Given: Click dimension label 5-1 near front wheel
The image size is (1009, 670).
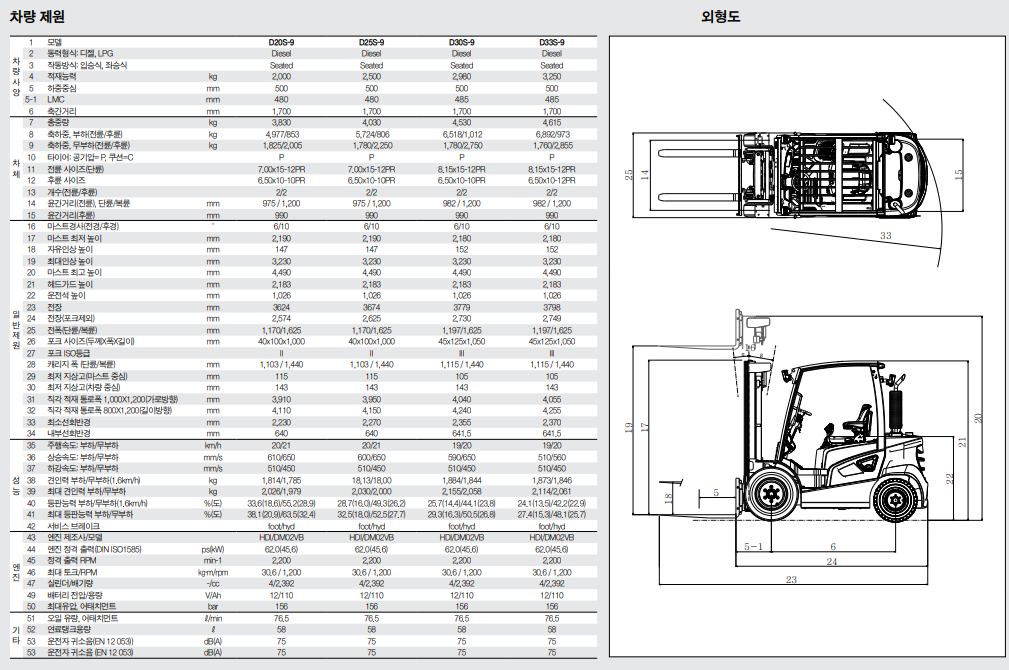Looking at the screenshot, I should (x=753, y=546).
